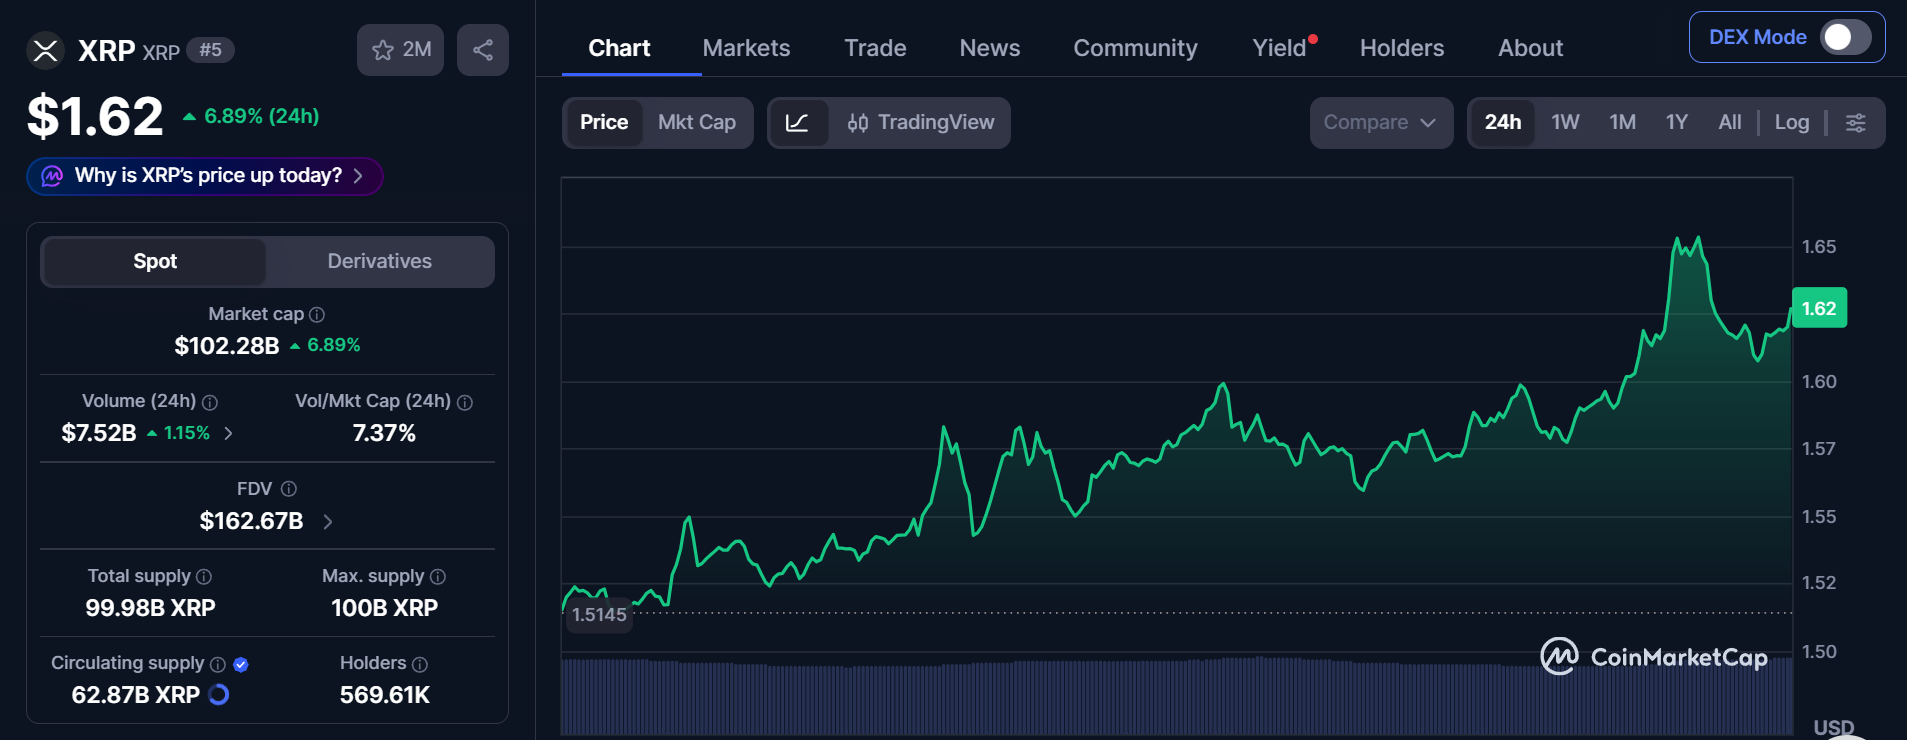
Task: Click Market cap info icon
Action: coord(317,315)
